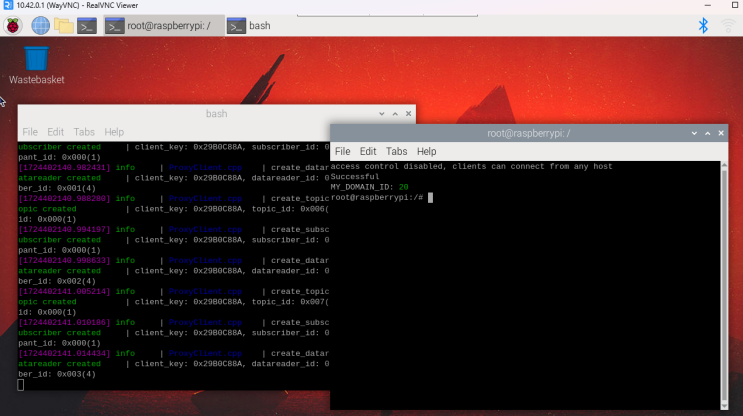
Task: Open File menu in bash window
Action: [30, 132]
